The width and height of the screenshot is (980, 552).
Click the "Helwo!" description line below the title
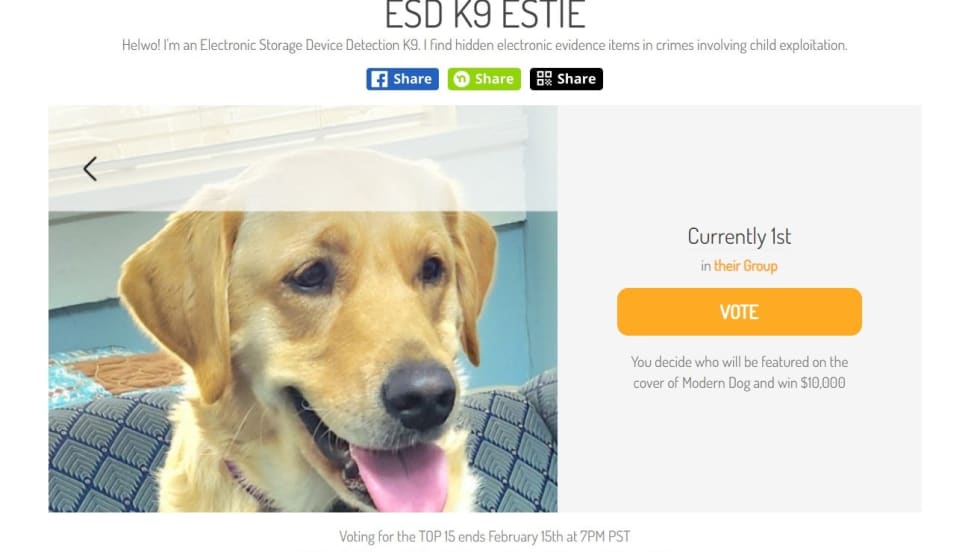(x=484, y=45)
